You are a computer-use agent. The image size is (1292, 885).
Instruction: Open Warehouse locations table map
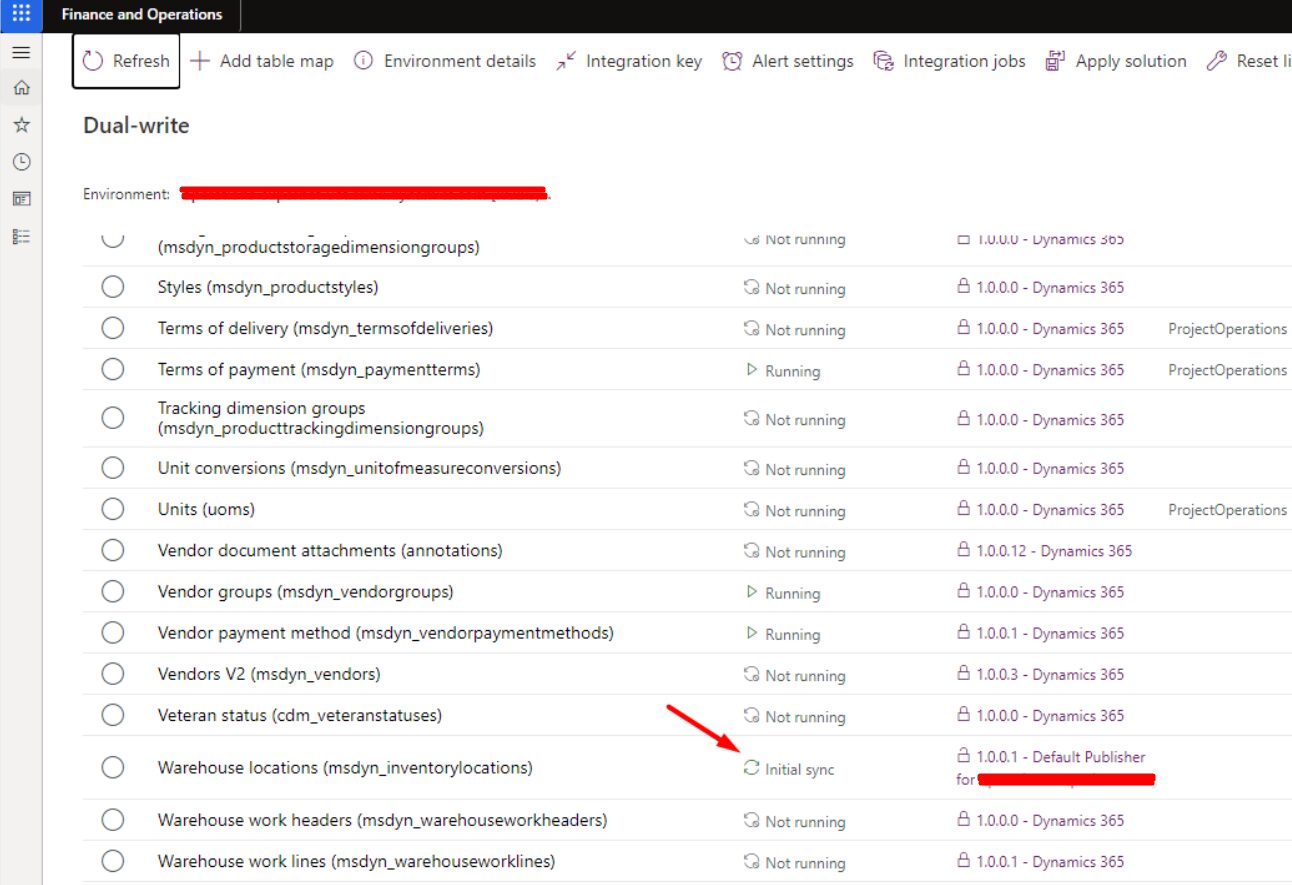click(x=345, y=768)
